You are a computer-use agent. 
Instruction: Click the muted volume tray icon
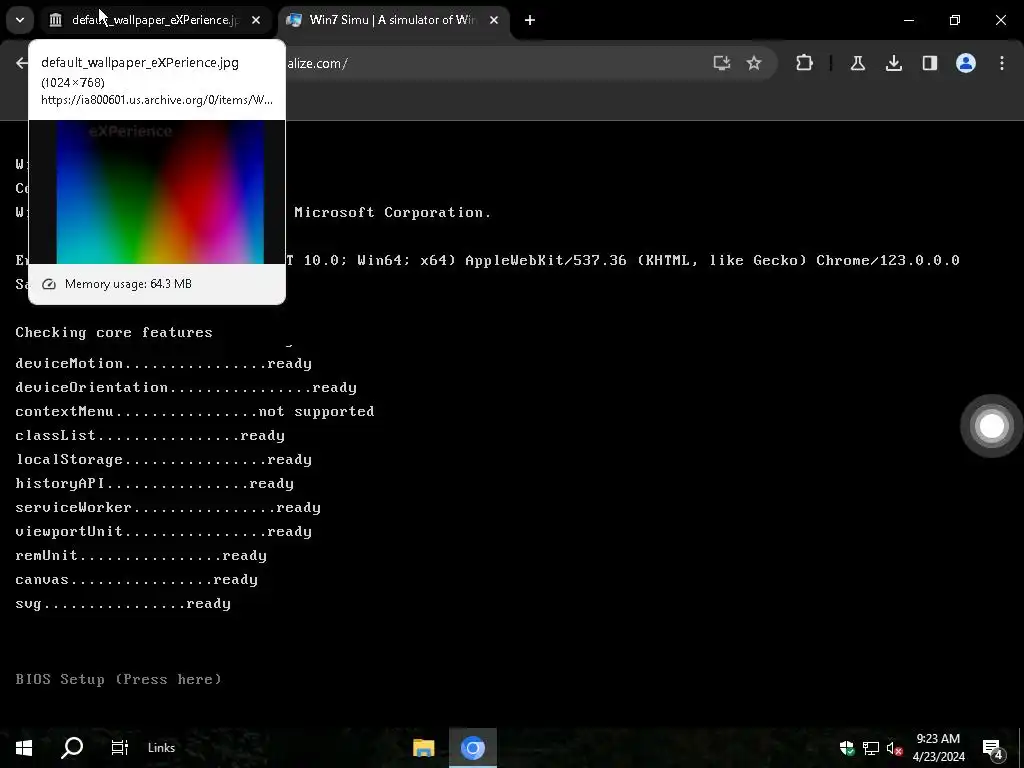coord(894,748)
